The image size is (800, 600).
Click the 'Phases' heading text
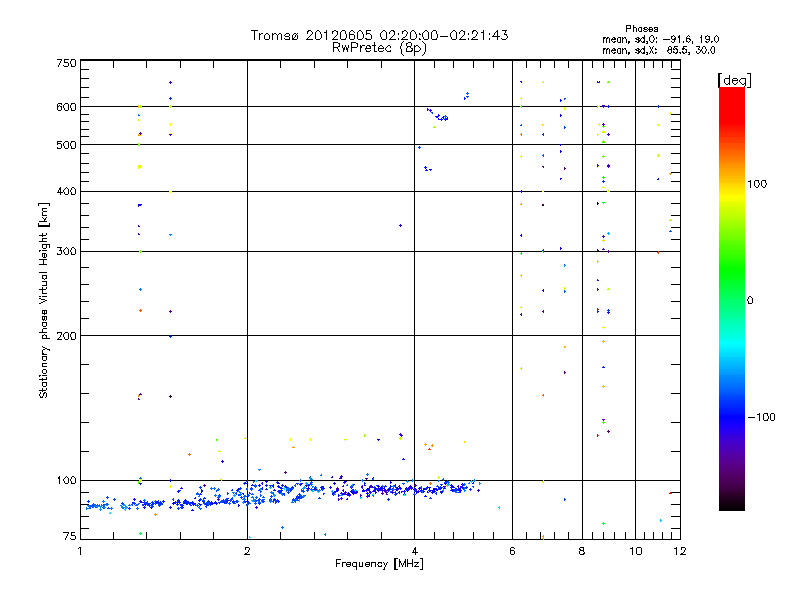[x=641, y=29]
